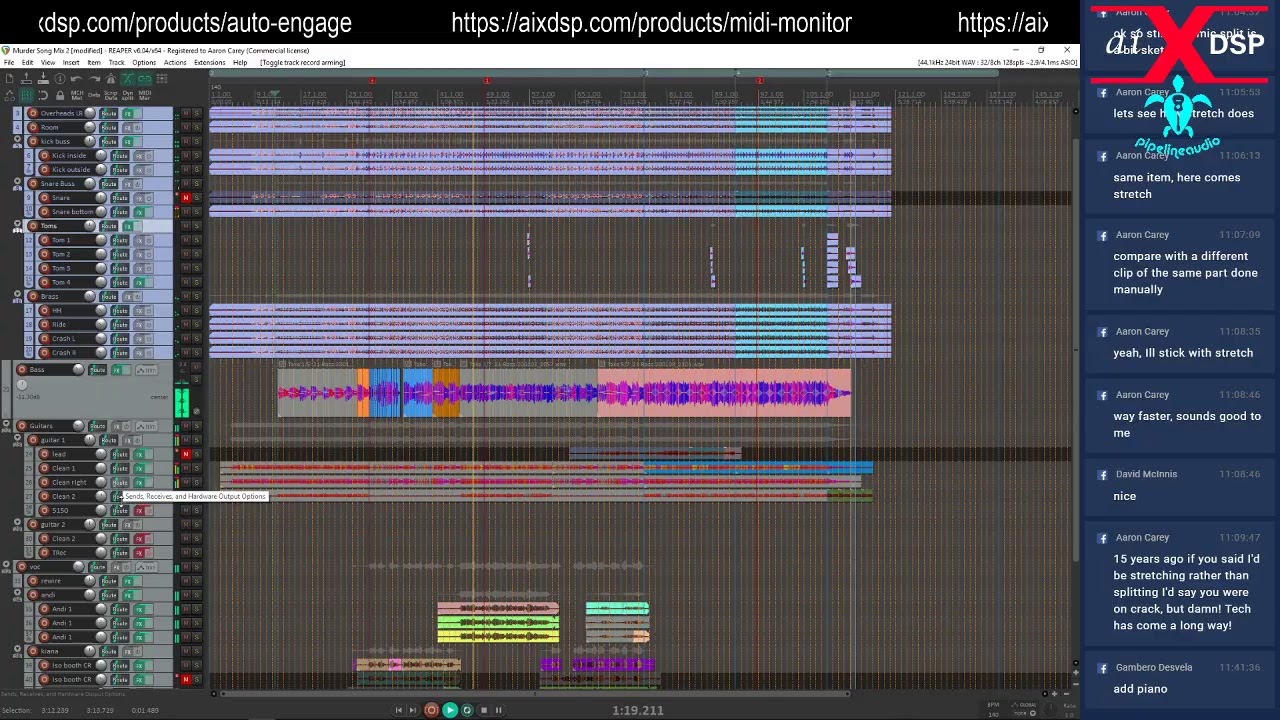Toggle the envelope points toolbar icon
This screenshot has height=720, width=1280.
(x=10, y=95)
